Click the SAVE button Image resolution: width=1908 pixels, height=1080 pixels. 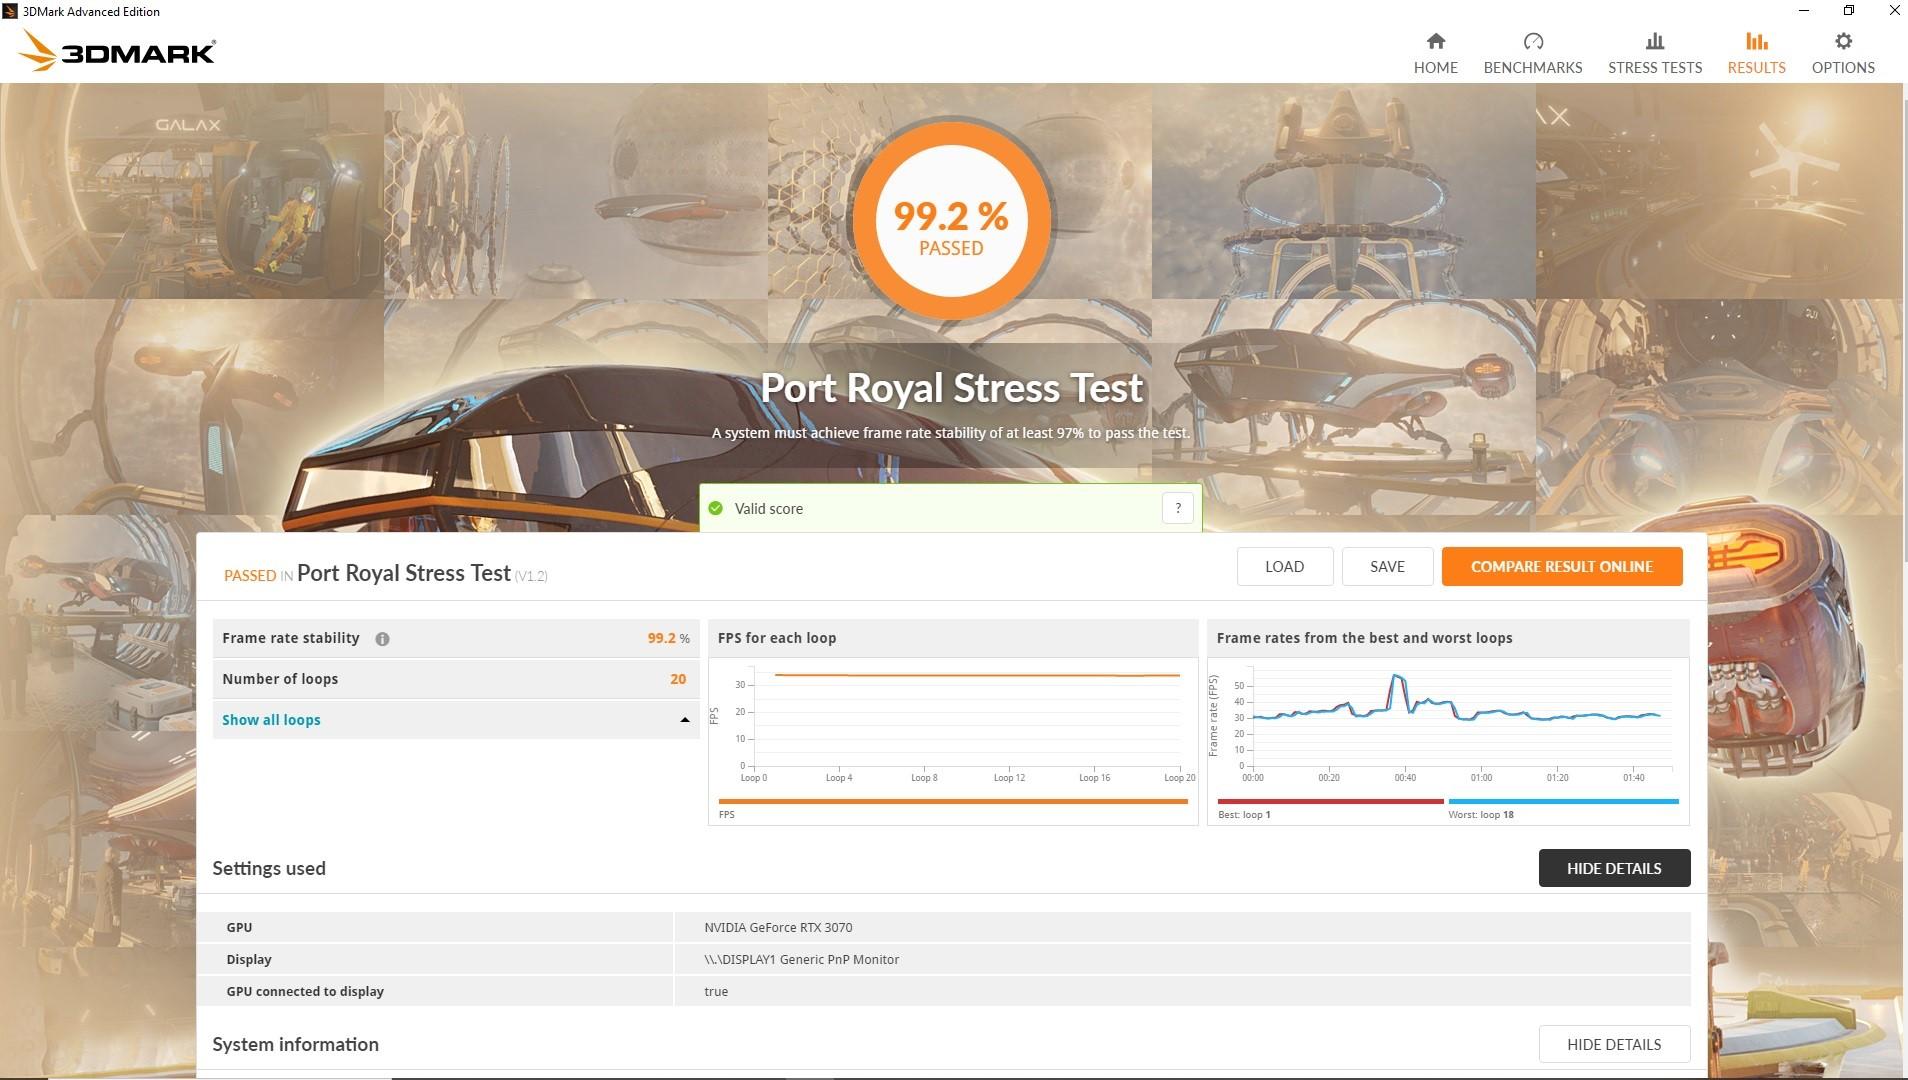[x=1387, y=566]
